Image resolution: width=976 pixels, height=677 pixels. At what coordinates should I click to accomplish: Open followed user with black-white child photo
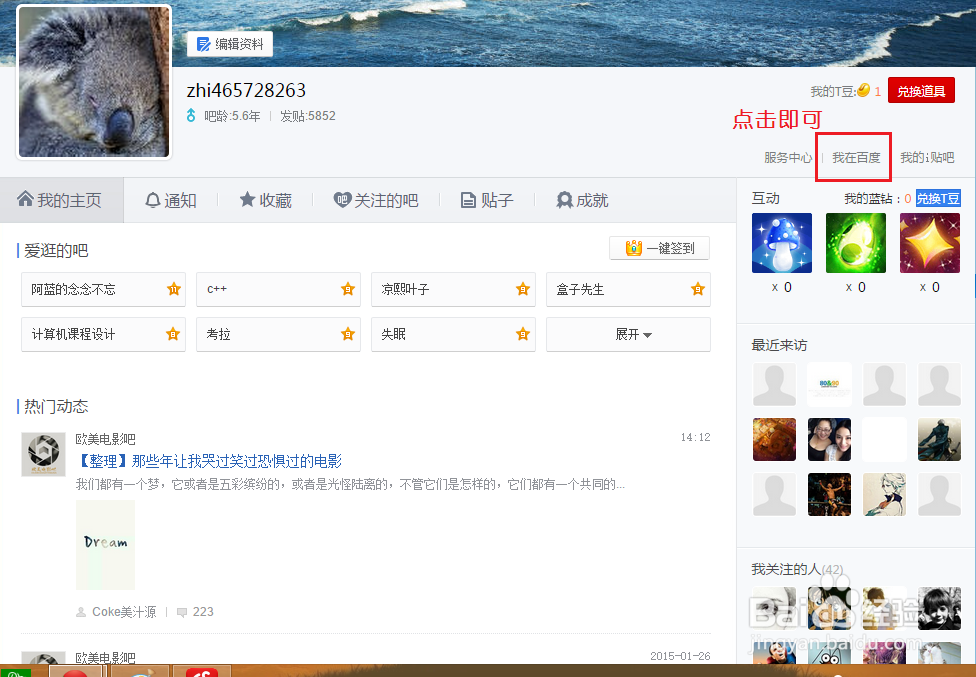click(939, 608)
